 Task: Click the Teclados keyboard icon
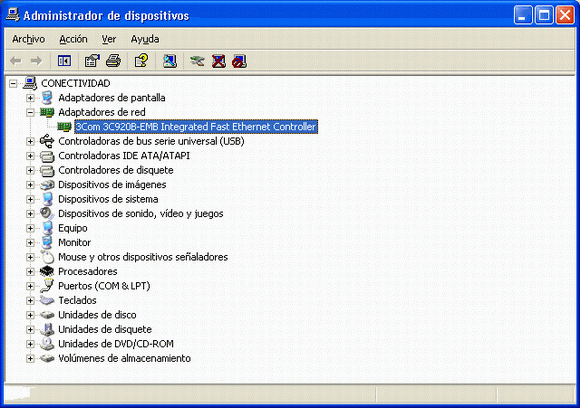47,300
